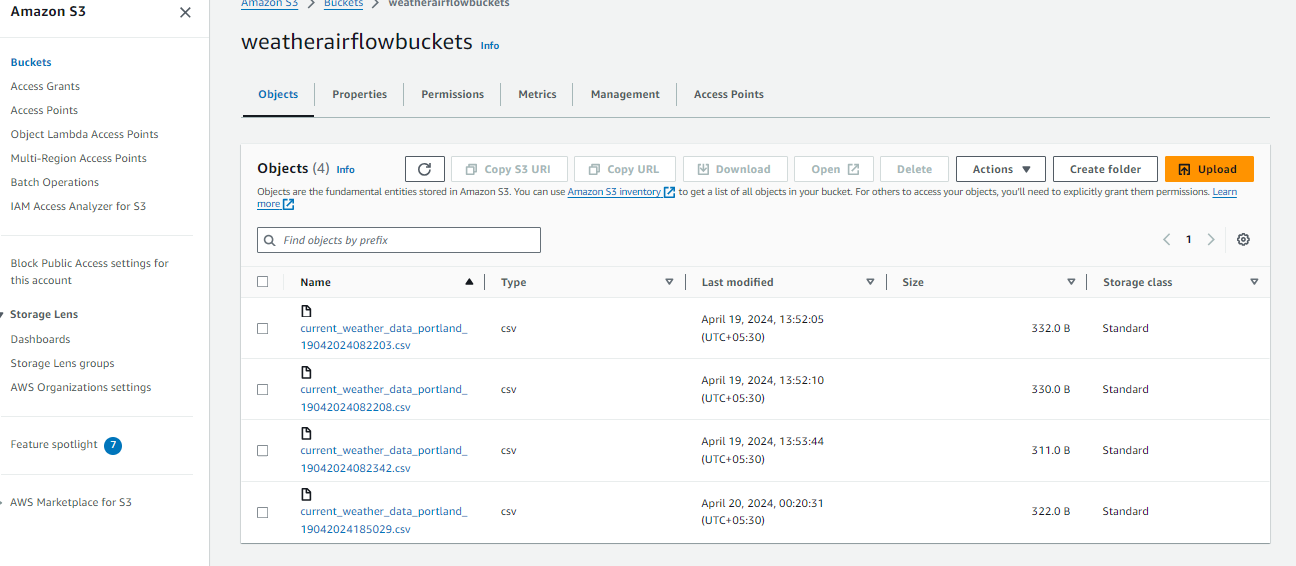This screenshot has height=566, width=1296.
Task: Click Feature spotlight badge showing 7
Action: (113, 445)
